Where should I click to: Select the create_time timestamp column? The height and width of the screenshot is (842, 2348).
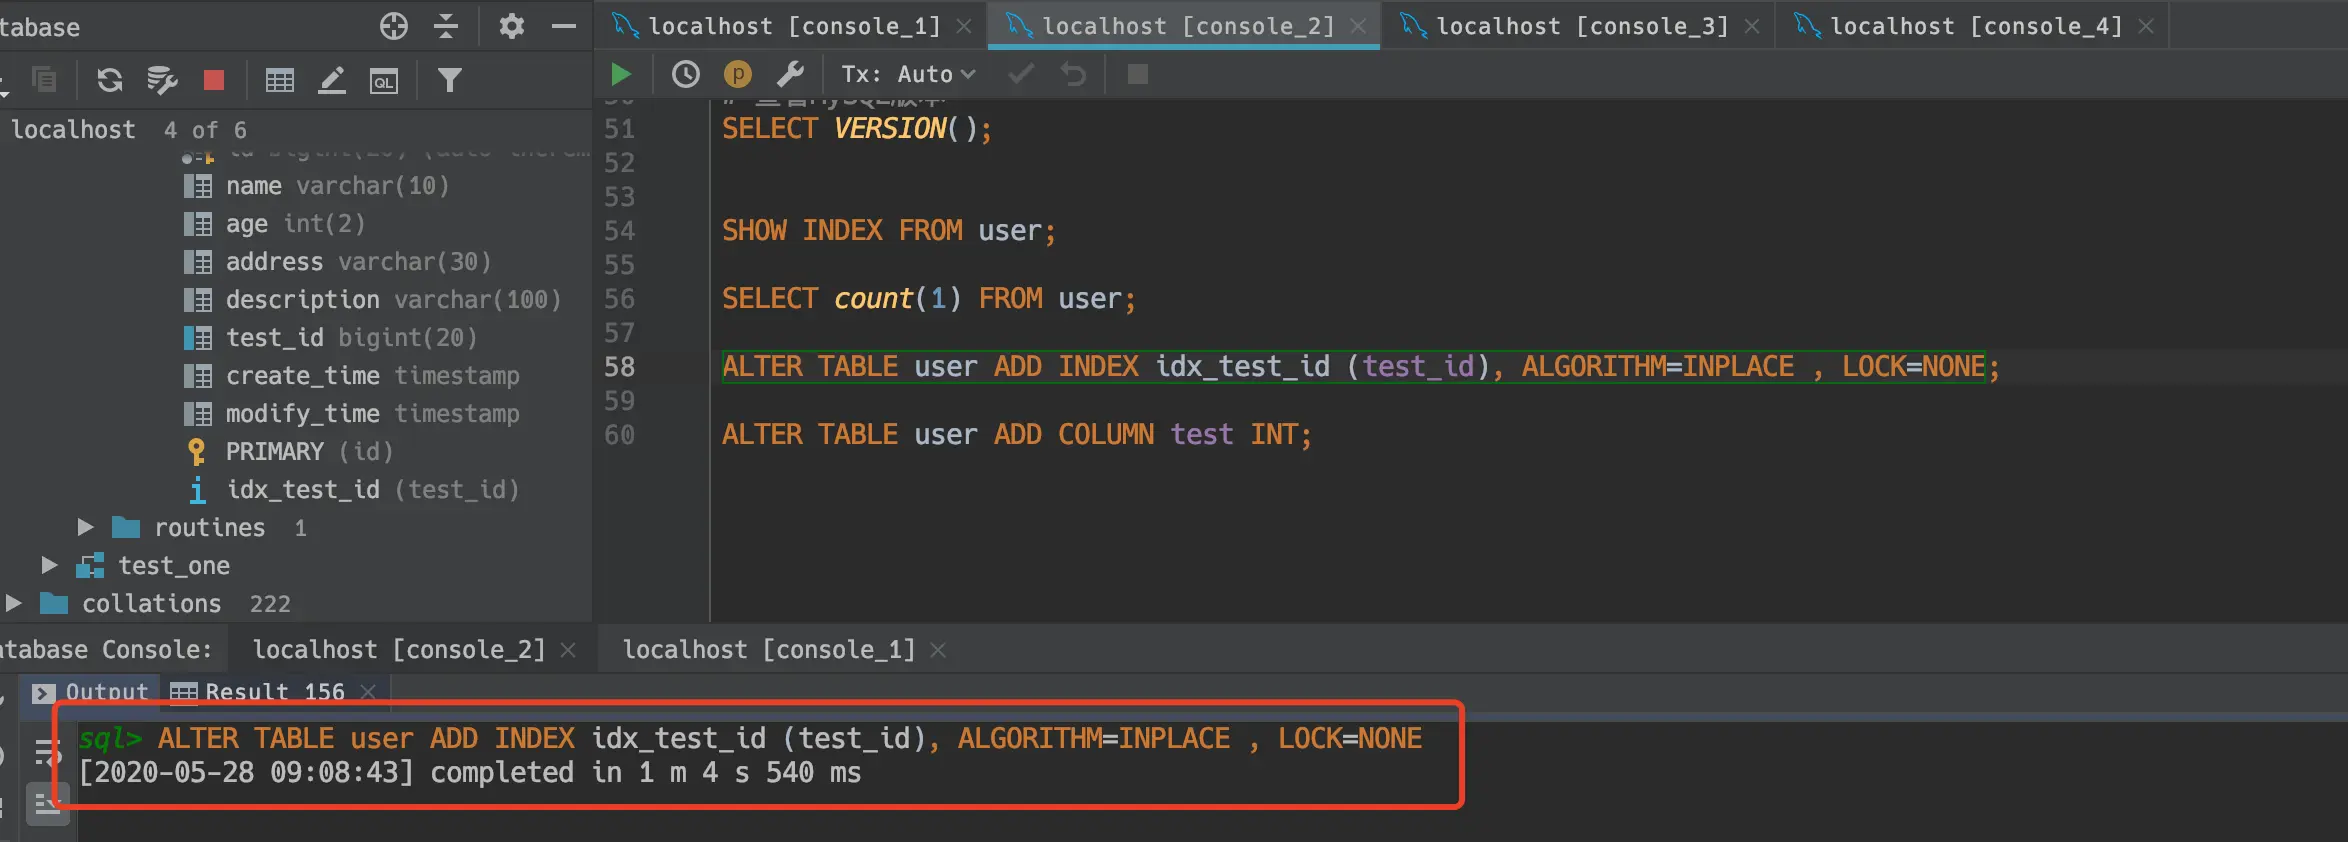tap(352, 376)
